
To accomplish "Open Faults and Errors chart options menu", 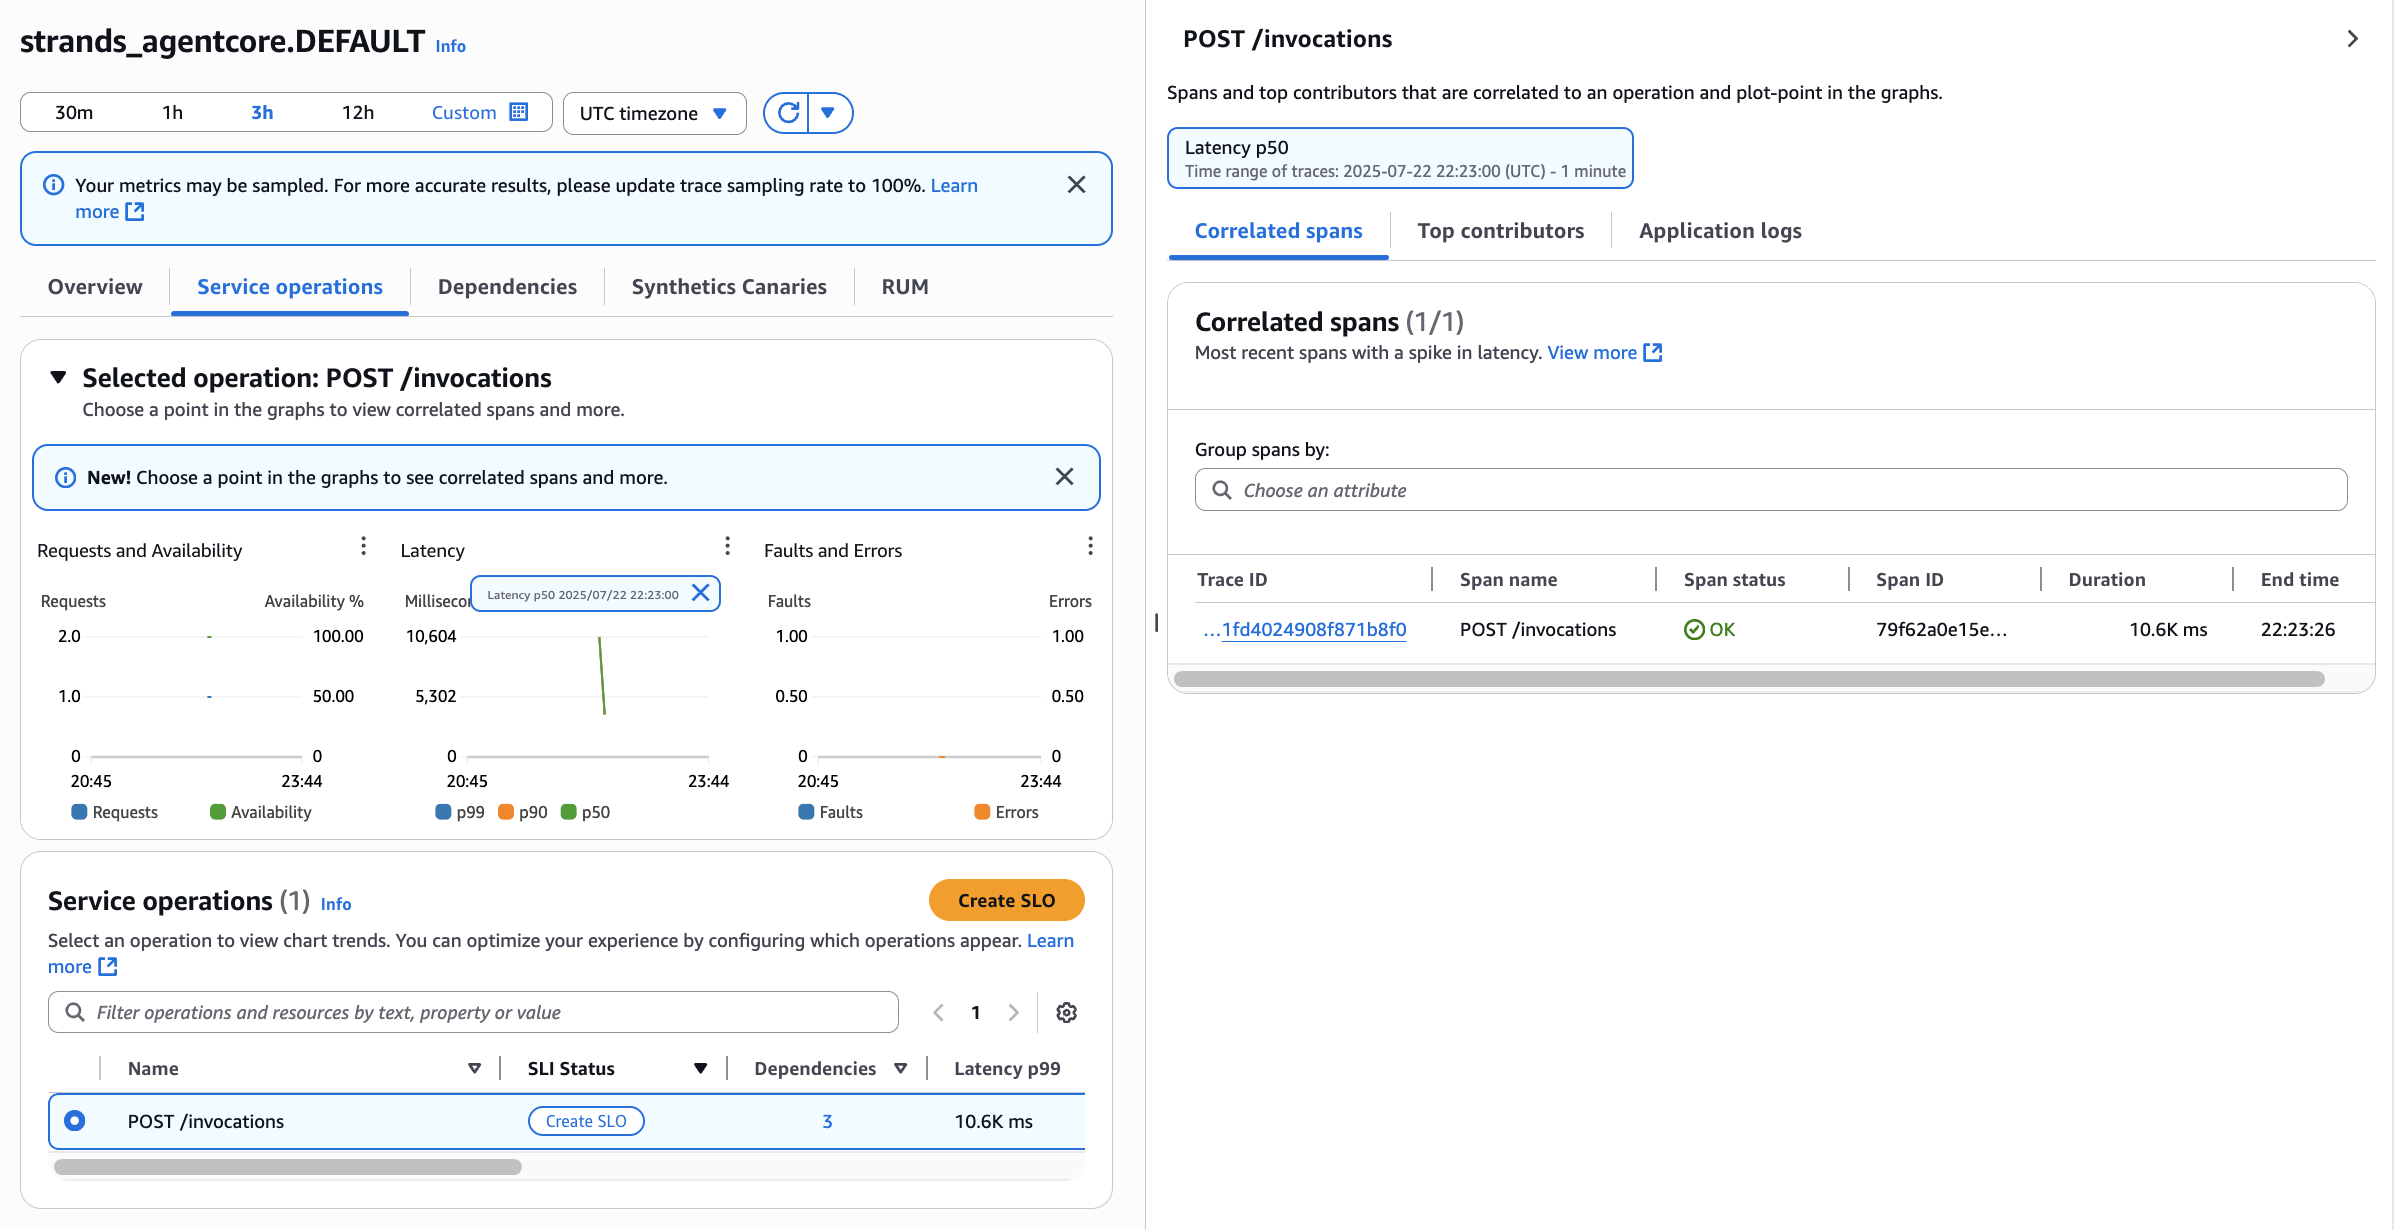I will [1090, 546].
